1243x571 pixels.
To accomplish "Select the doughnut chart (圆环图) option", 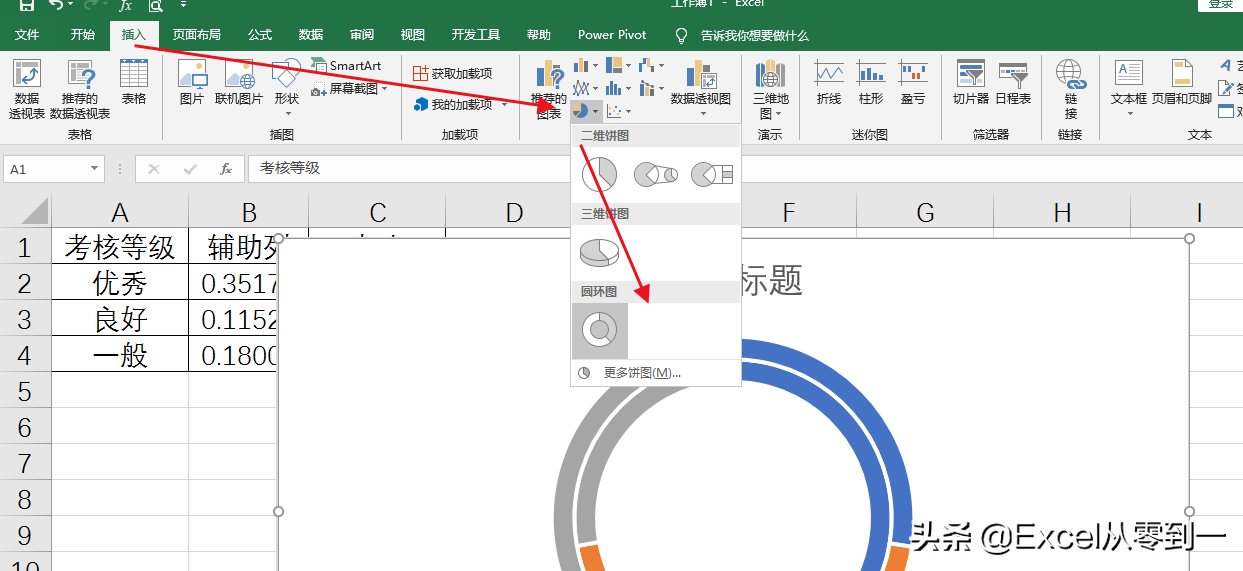I will click(600, 330).
